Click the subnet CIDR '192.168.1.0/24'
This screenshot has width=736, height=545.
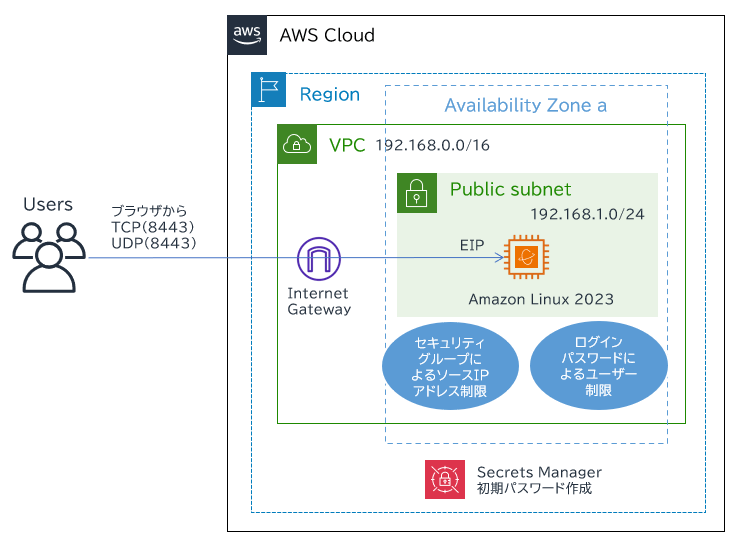coord(588,214)
